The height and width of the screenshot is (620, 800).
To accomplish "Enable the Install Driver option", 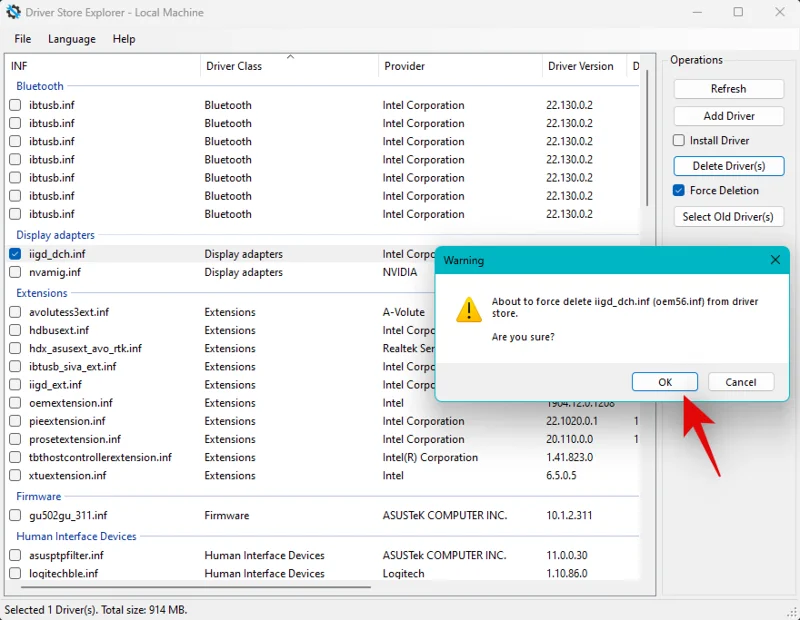I will click(x=678, y=140).
